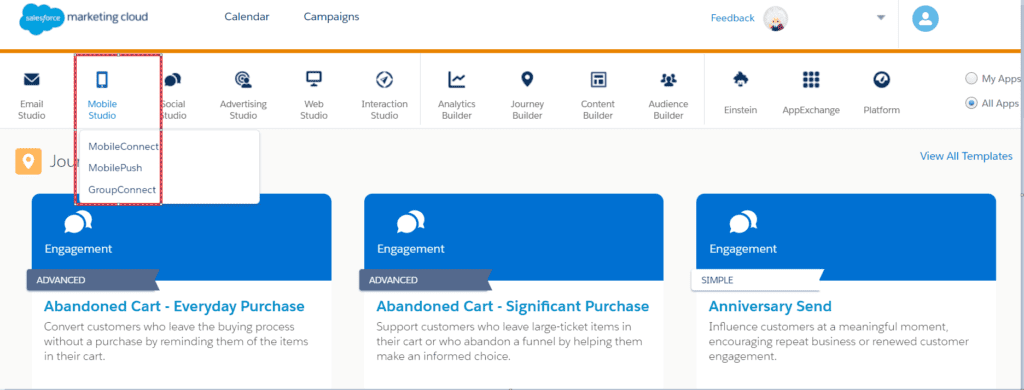Launch Journey Builder pin icon
This screenshot has height=390, width=1024.
pyautogui.click(x=527, y=80)
